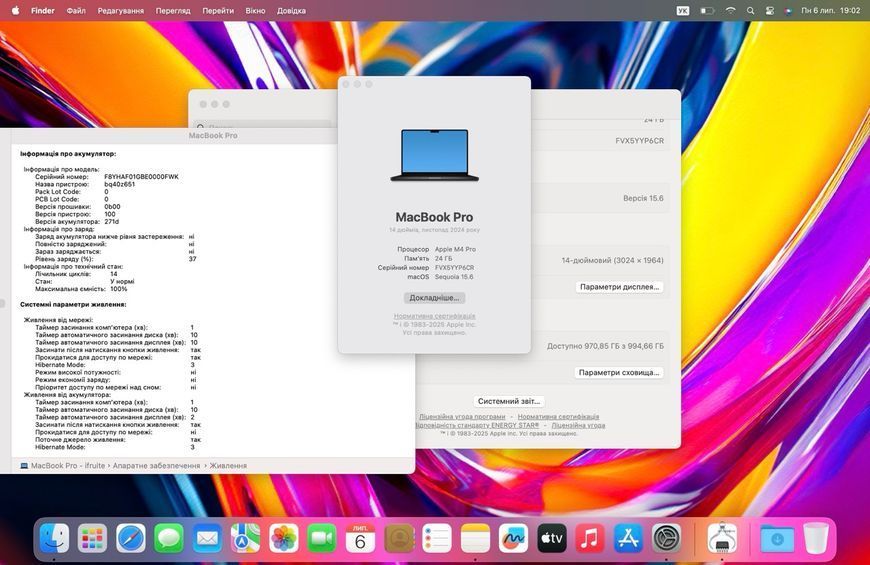Open the Trash in the Dock

coord(816,538)
